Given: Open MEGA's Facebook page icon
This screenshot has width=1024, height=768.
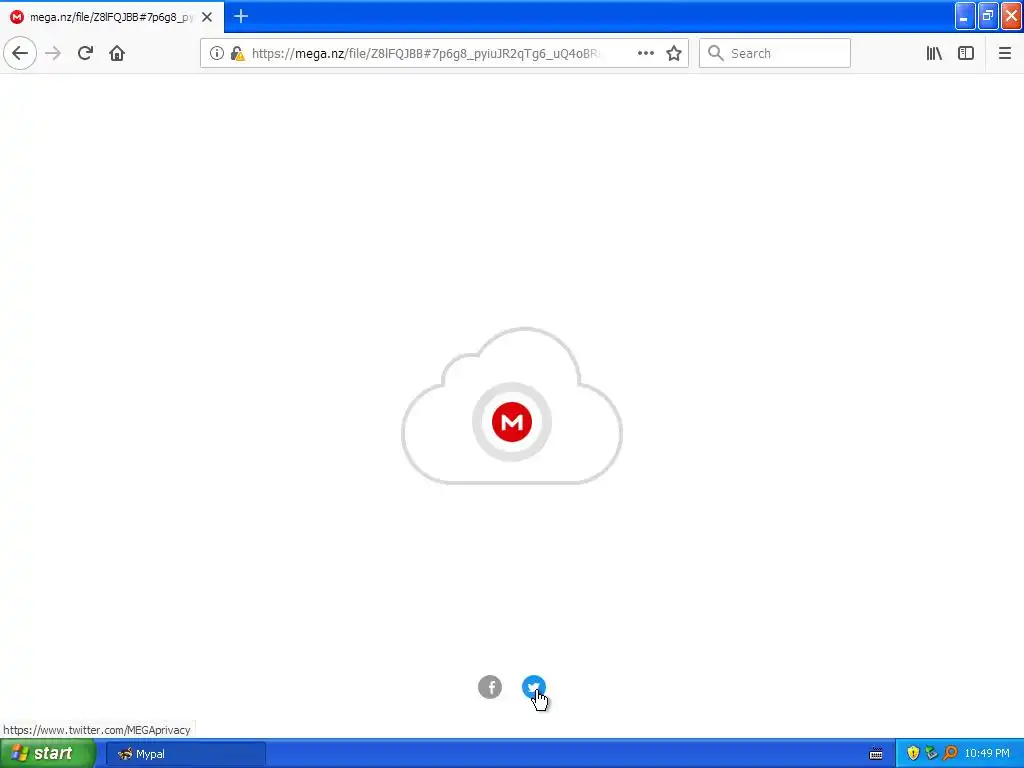Looking at the screenshot, I should [x=490, y=687].
